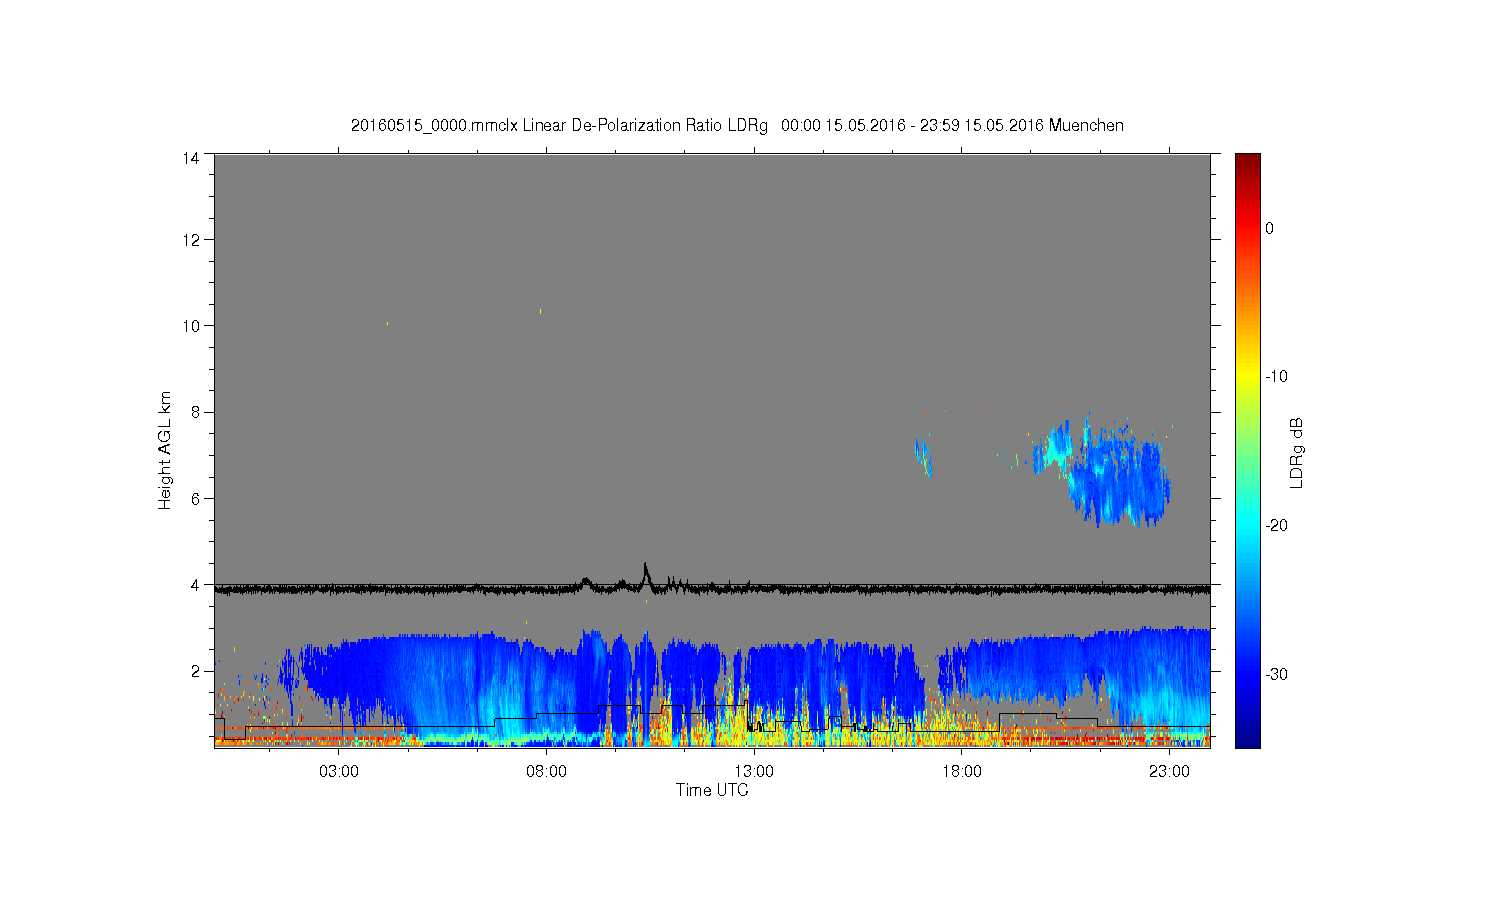The image size is (1500, 900).
Task: Click the height tick label '6'
Action: (195, 498)
